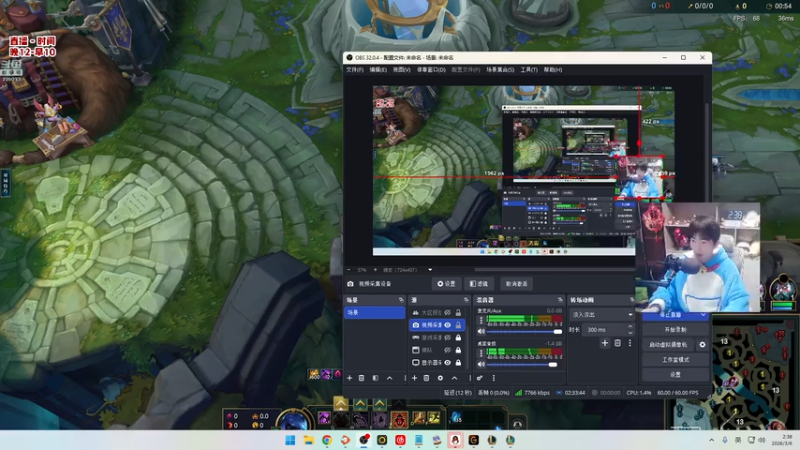The height and width of the screenshot is (450, 800).
Task: Open the 场景集合(S) menu in OBS
Action: click(x=500, y=70)
